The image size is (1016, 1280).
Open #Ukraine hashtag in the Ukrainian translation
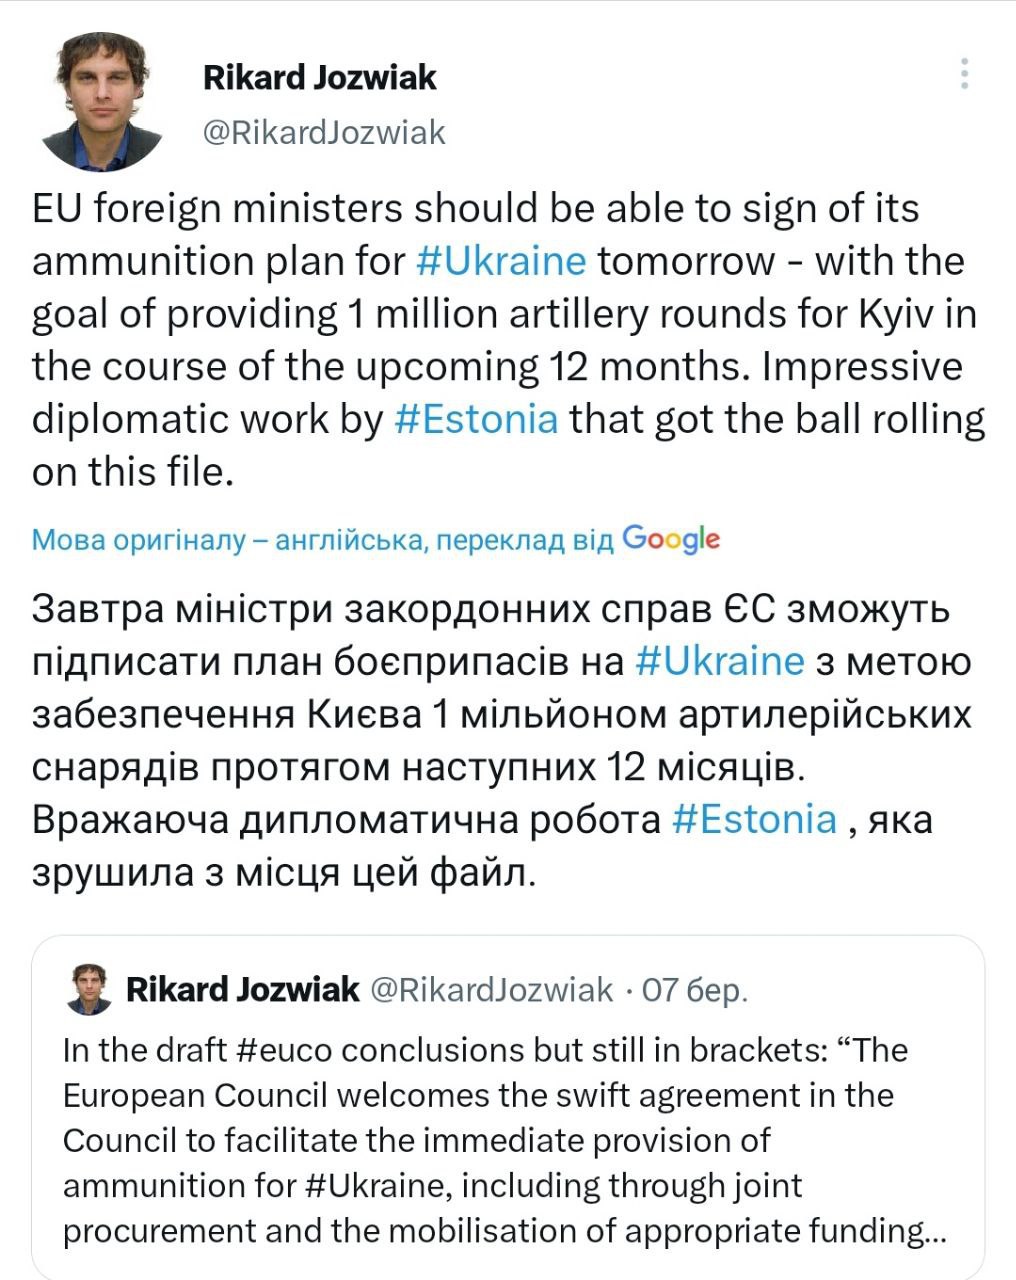click(x=719, y=661)
